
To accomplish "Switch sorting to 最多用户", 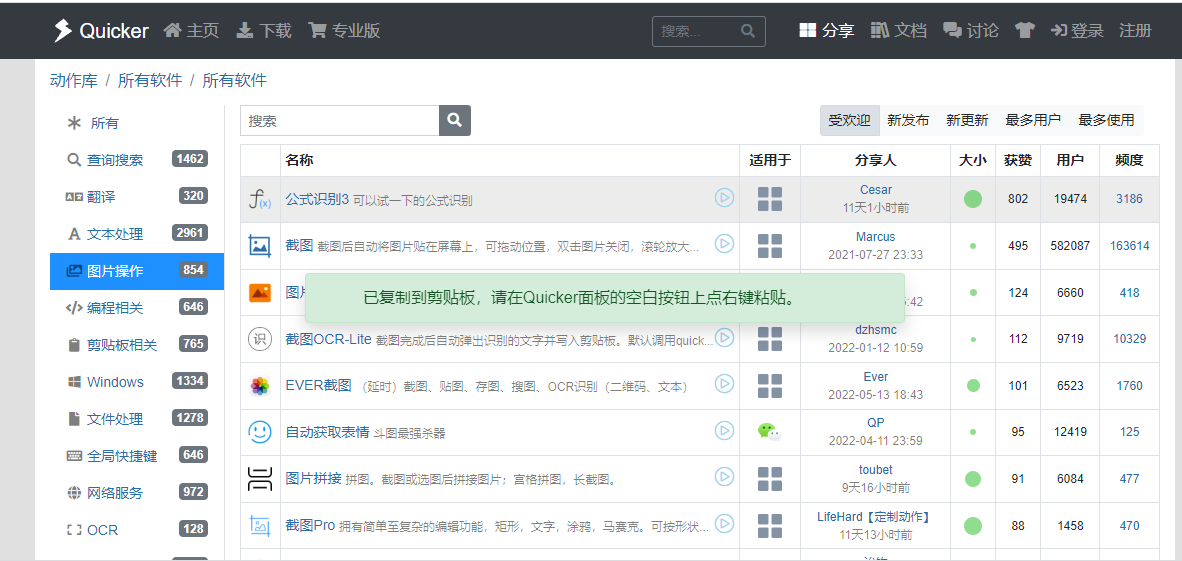I will coord(1033,120).
